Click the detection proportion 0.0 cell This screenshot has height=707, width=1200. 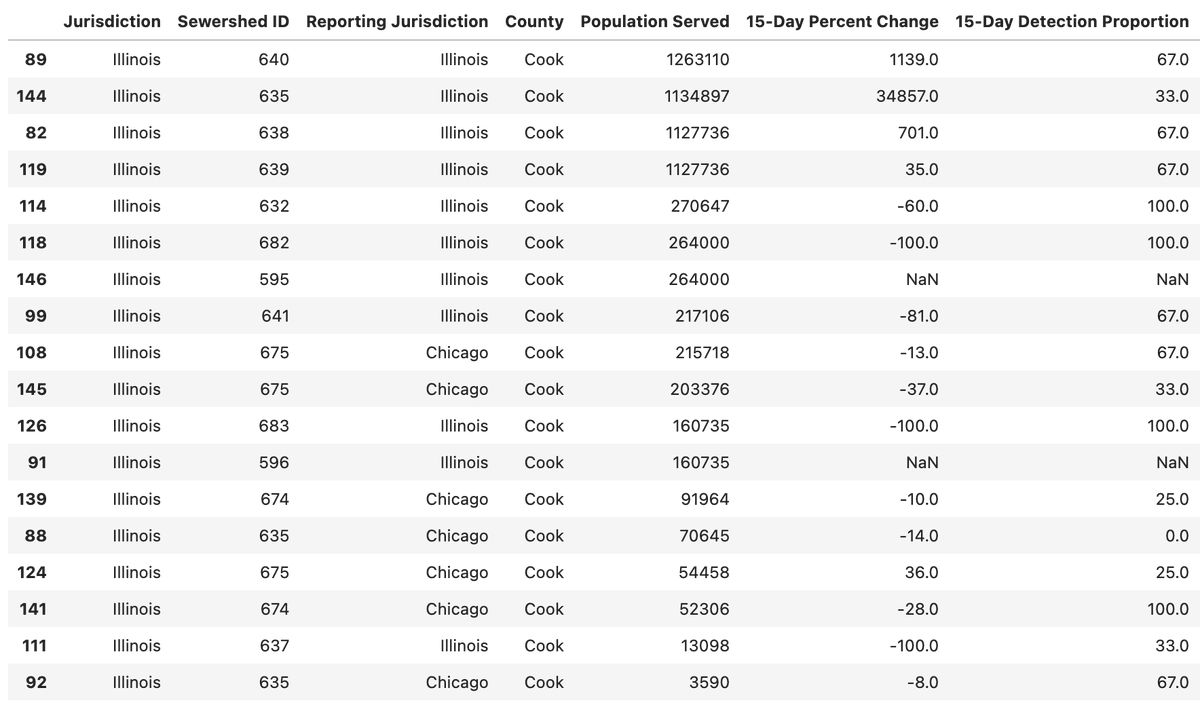[x=1177, y=535]
